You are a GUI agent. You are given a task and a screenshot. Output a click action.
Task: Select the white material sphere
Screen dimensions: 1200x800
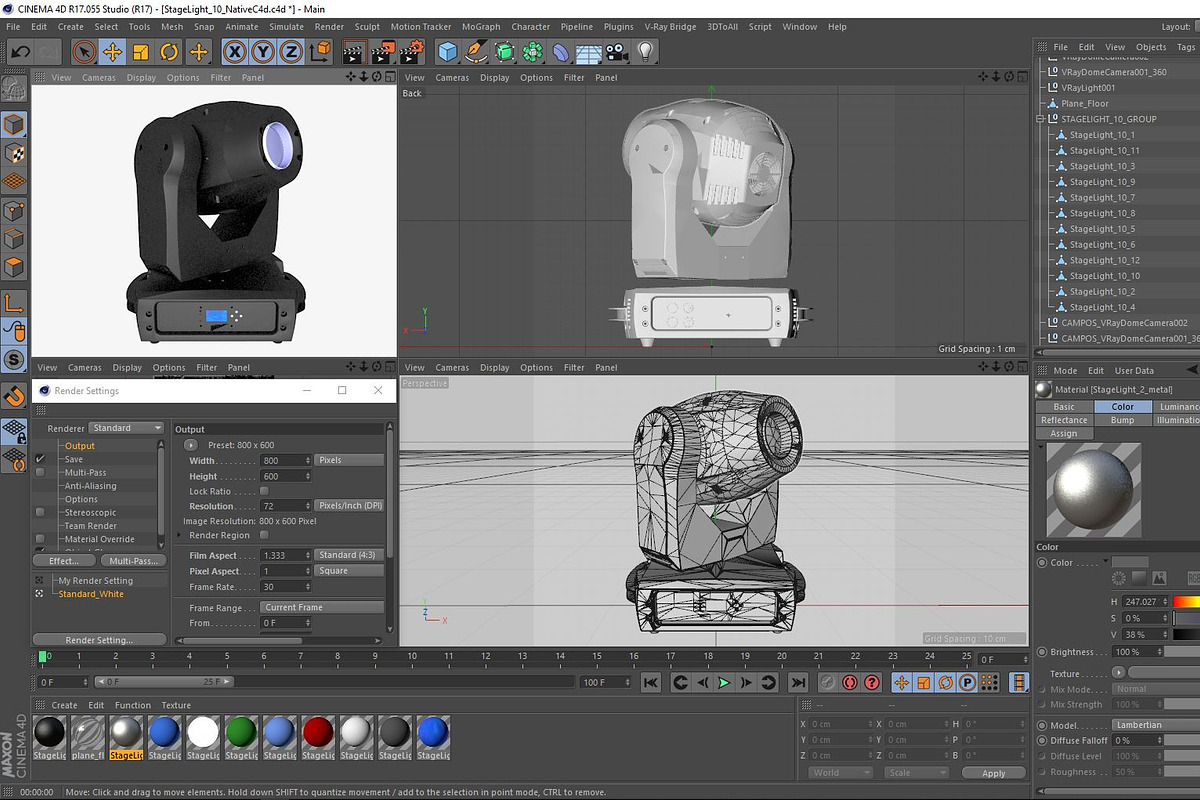tap(203, 732)
